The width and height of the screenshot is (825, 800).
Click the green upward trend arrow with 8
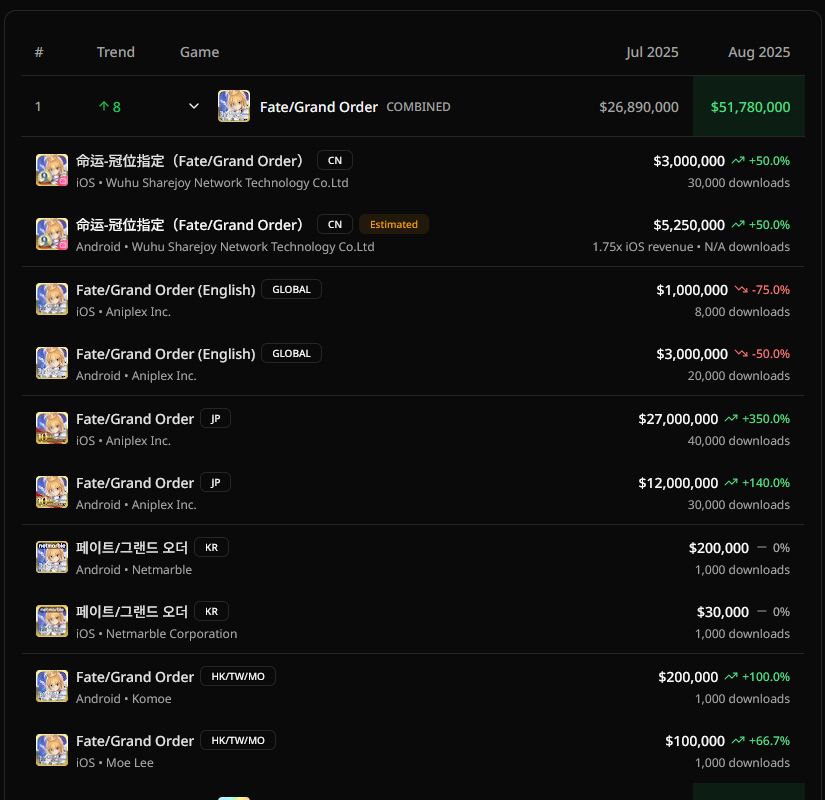pyautogui.click(x=109, y=107)
